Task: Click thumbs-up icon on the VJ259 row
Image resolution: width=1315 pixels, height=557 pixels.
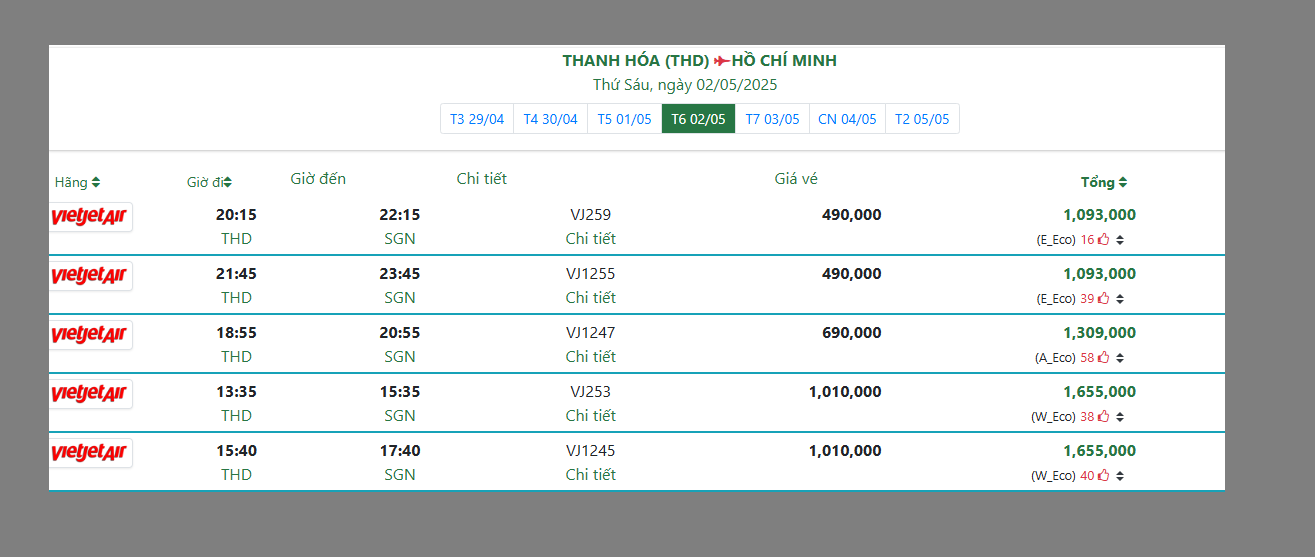Action: 1104,240
